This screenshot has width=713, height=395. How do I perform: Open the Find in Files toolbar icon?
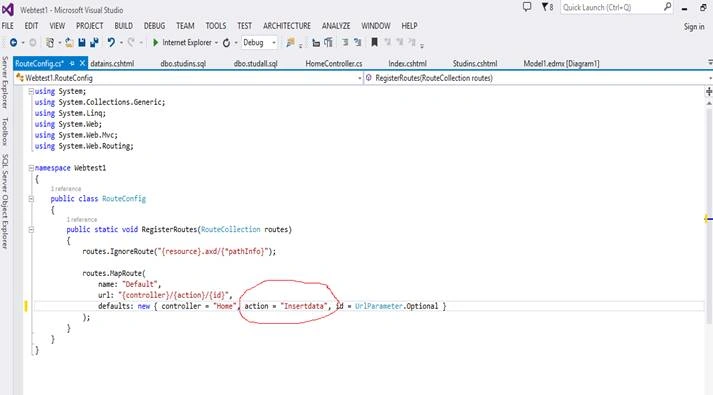(x=290, y=42)
